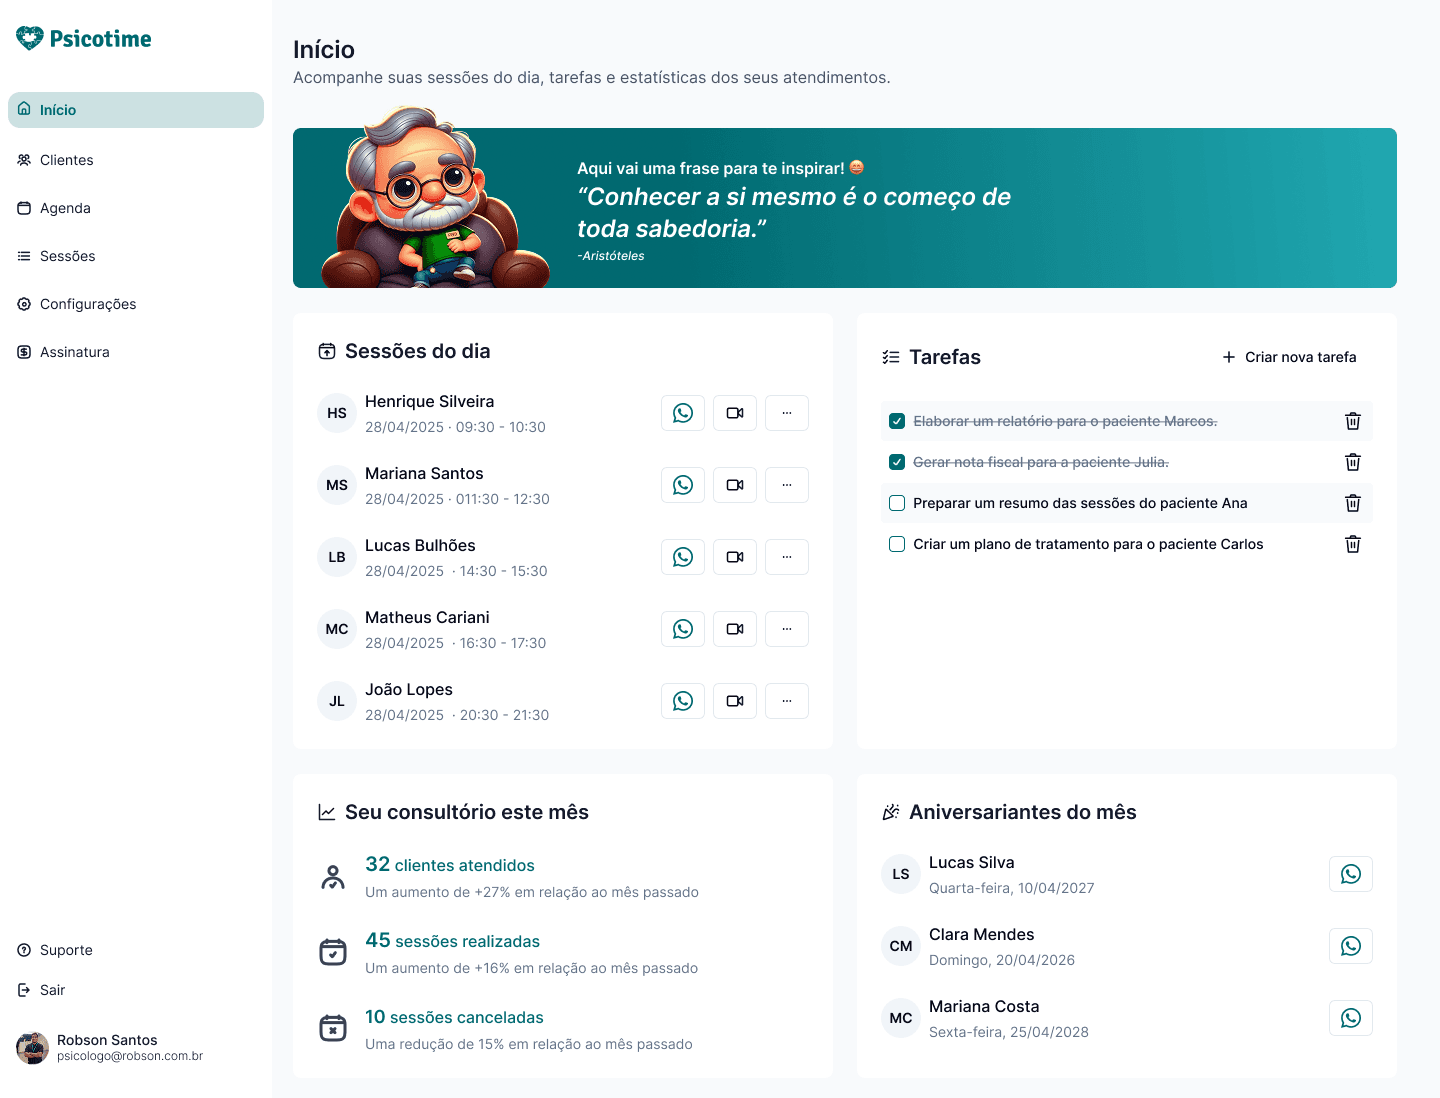The image size is (1440, 1098).
Task: Open more options for Lucas Bulhões session
Action: [x=787, y=557]
